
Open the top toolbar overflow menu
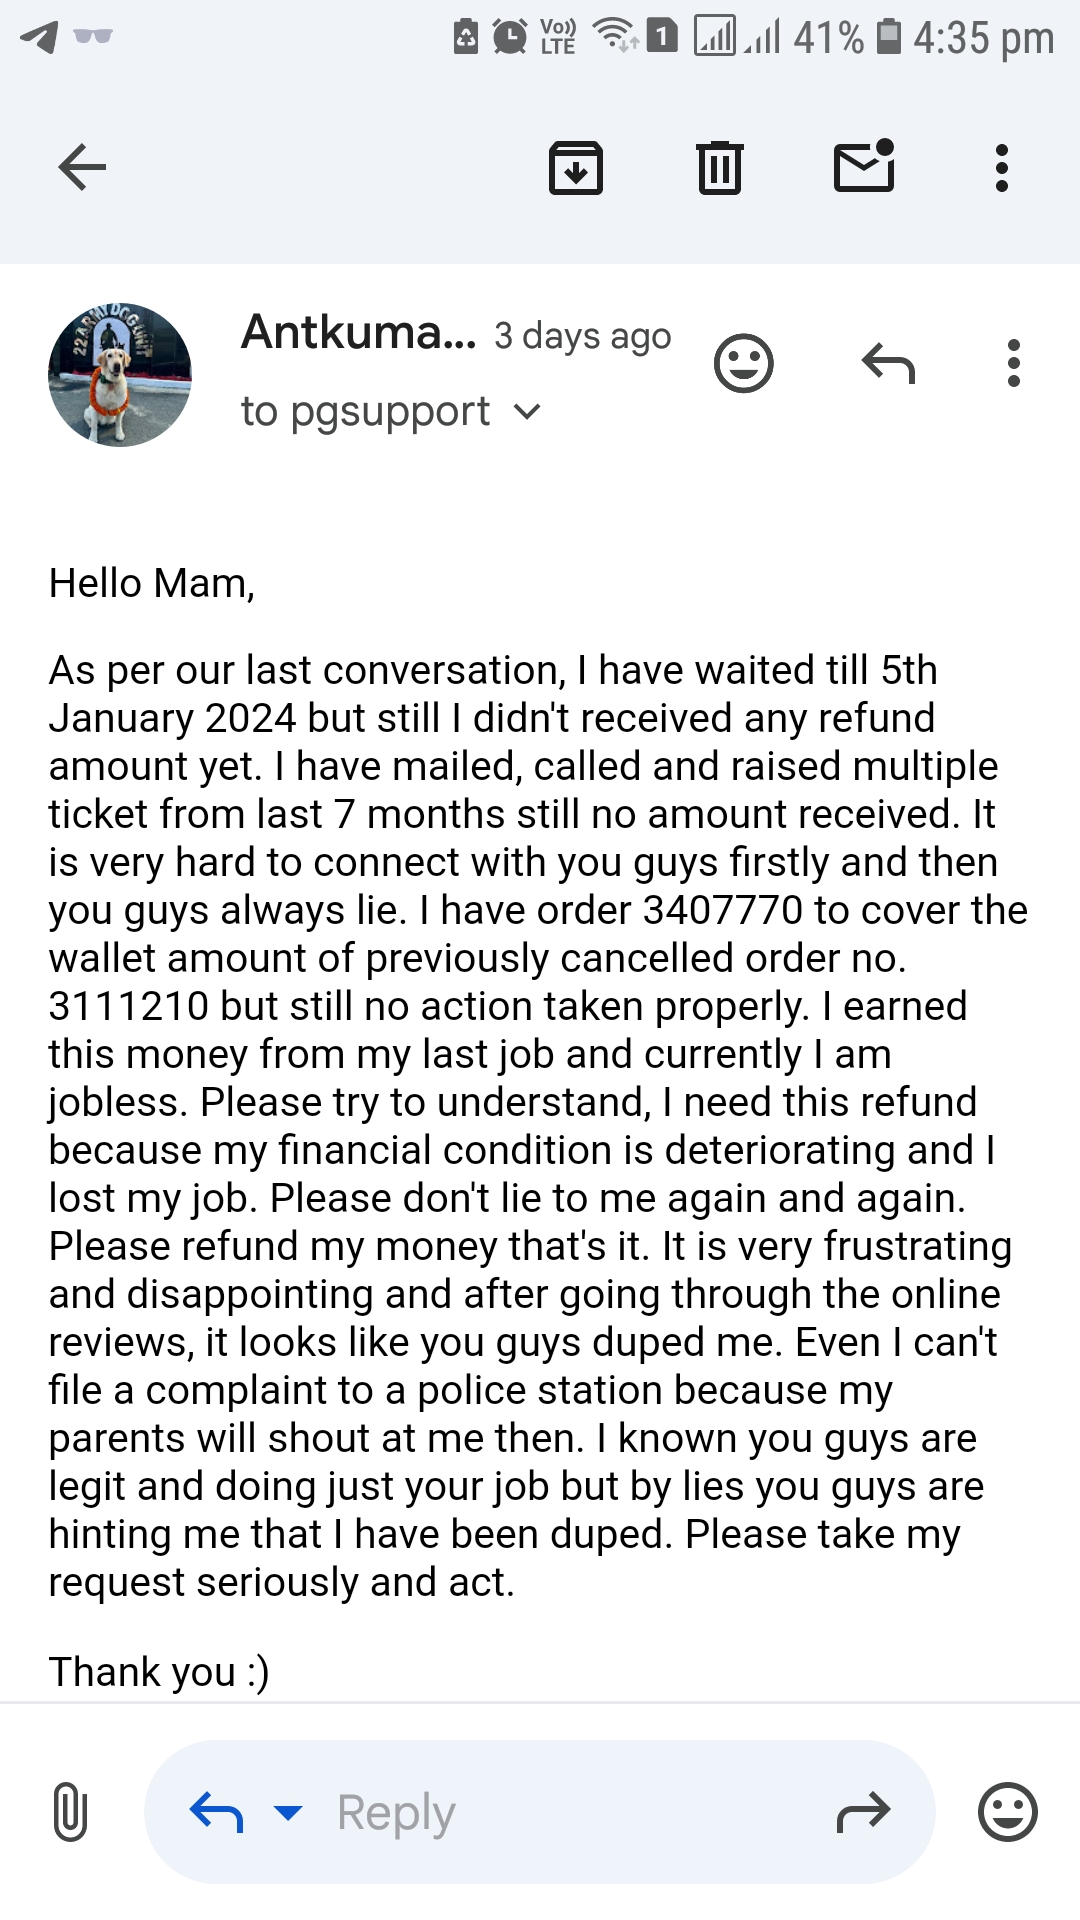[x=1001, y=167]
